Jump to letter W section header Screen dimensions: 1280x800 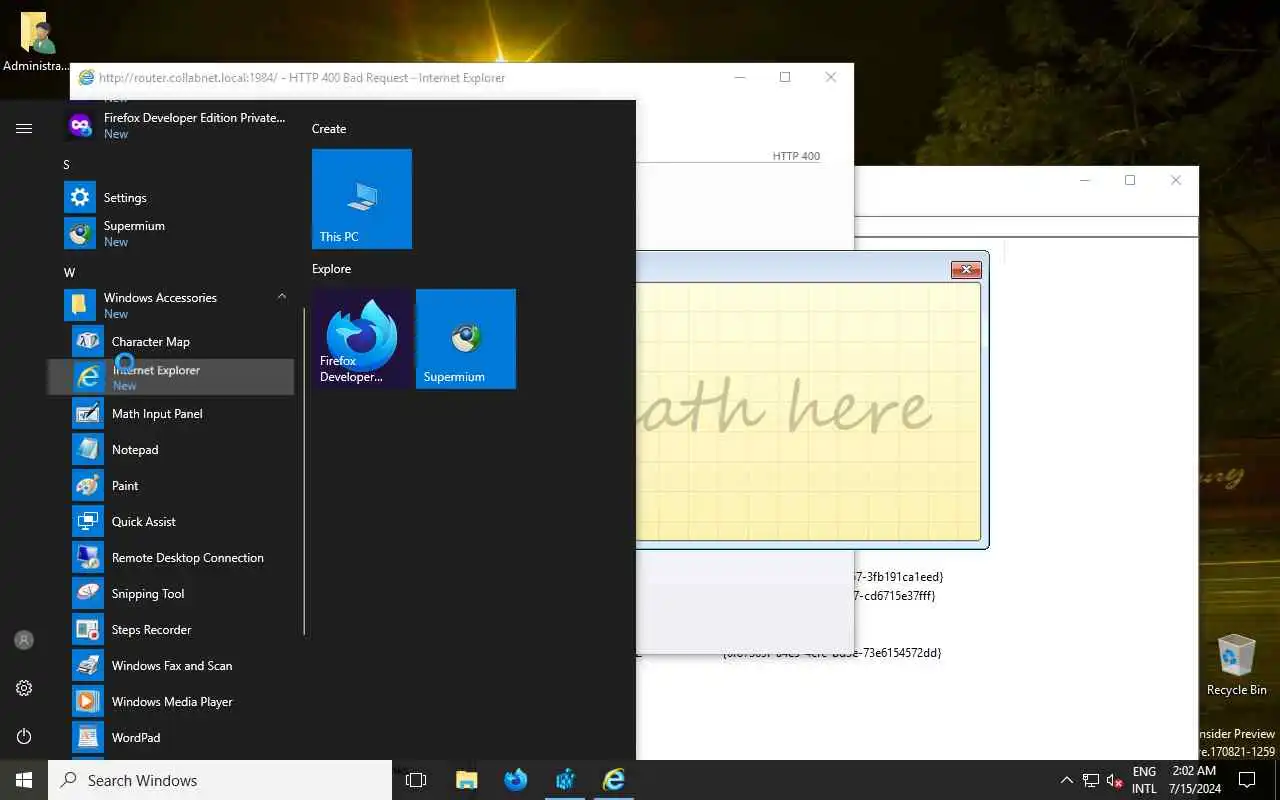(69, 272)
